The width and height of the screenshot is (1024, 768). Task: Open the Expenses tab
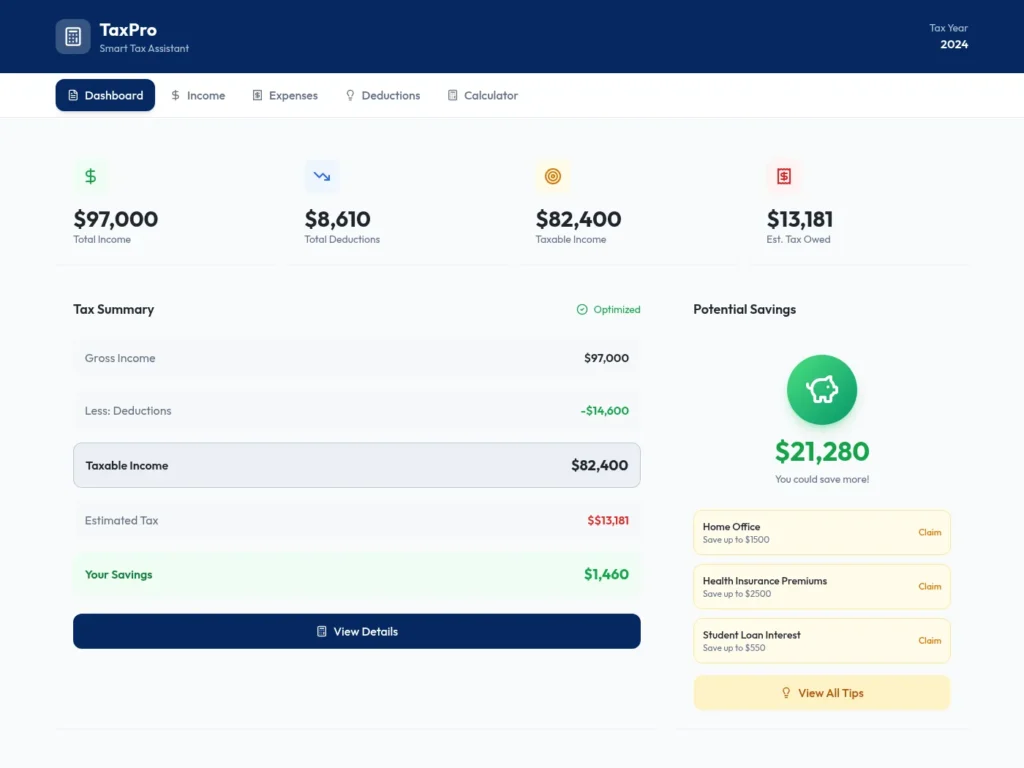click(285, 95)
